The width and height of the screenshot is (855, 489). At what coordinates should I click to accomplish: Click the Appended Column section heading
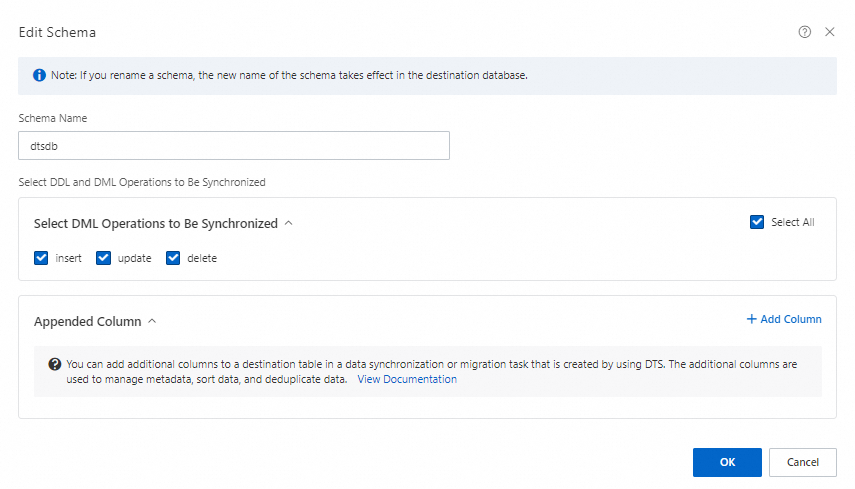[x=88, y=322]
